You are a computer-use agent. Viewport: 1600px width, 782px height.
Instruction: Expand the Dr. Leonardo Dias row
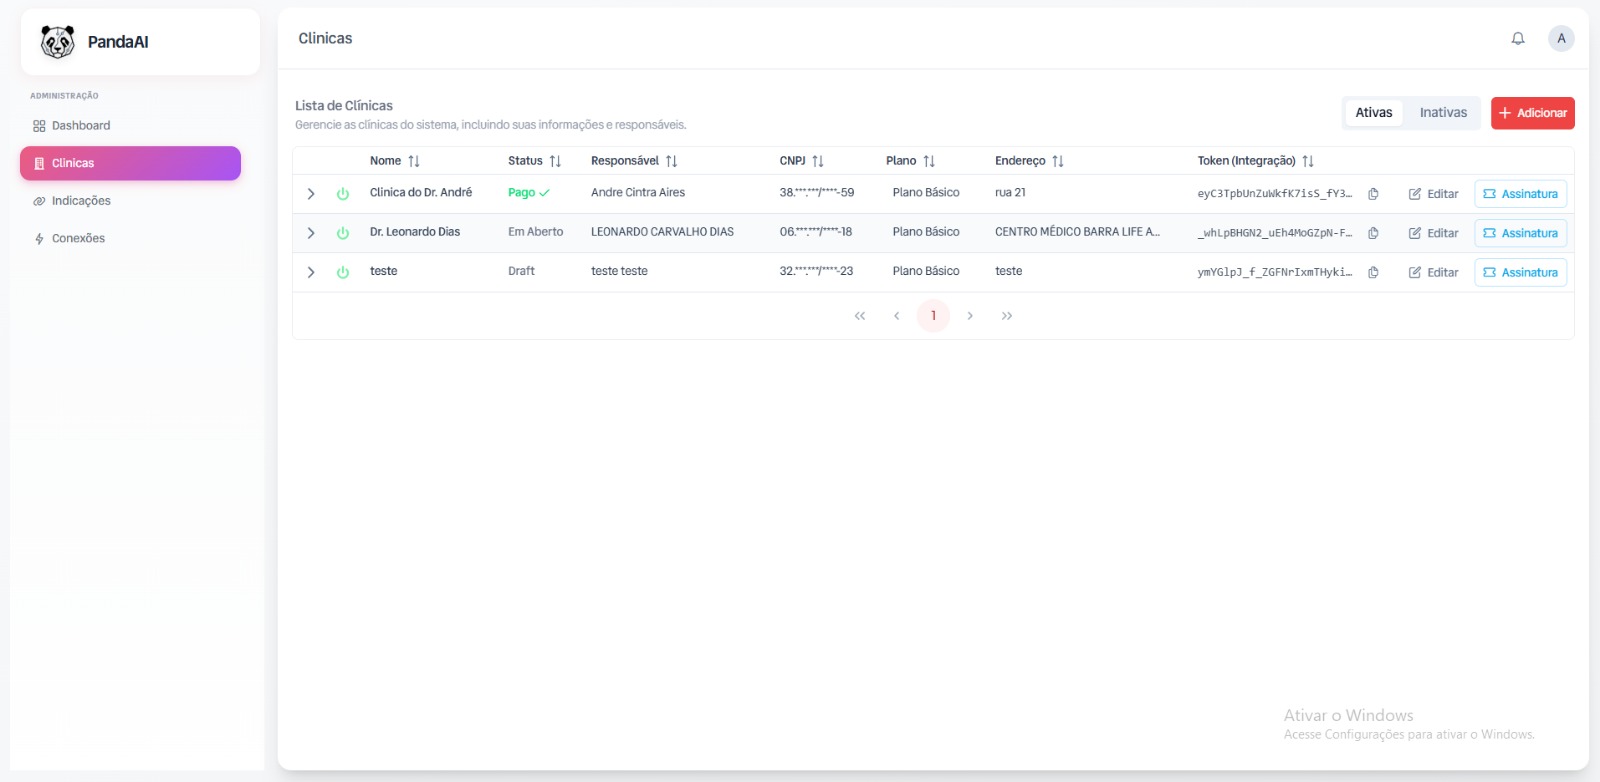click(x=311, y=233)
